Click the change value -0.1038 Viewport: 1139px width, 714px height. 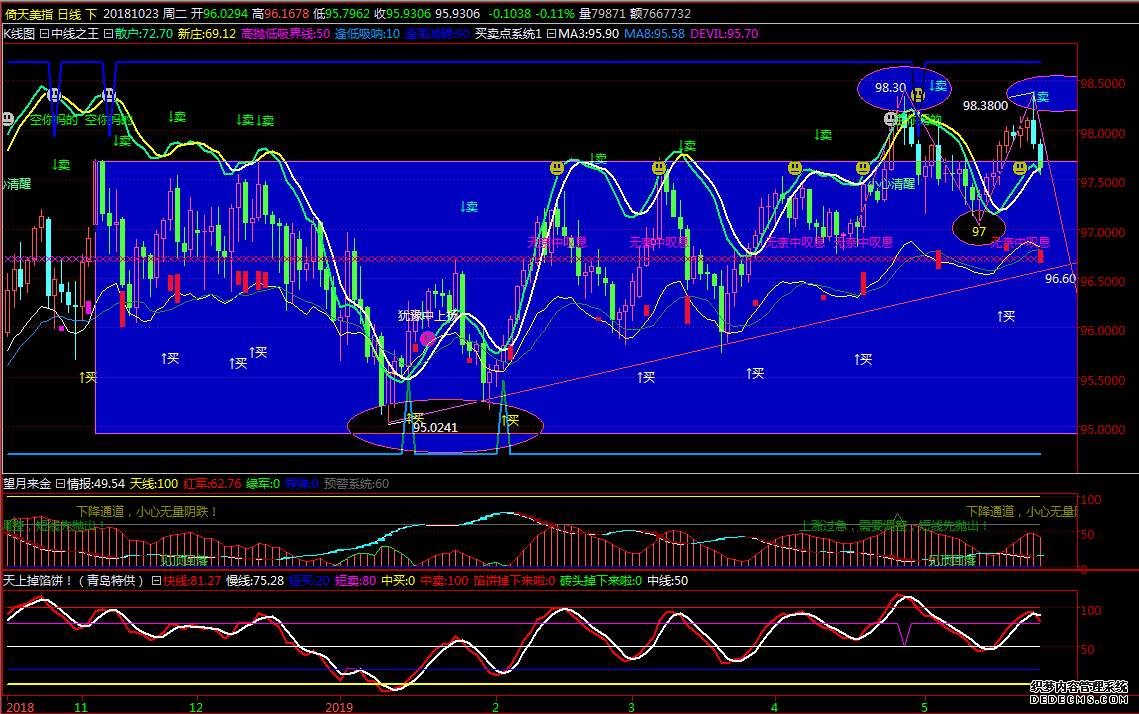point(509,14)
